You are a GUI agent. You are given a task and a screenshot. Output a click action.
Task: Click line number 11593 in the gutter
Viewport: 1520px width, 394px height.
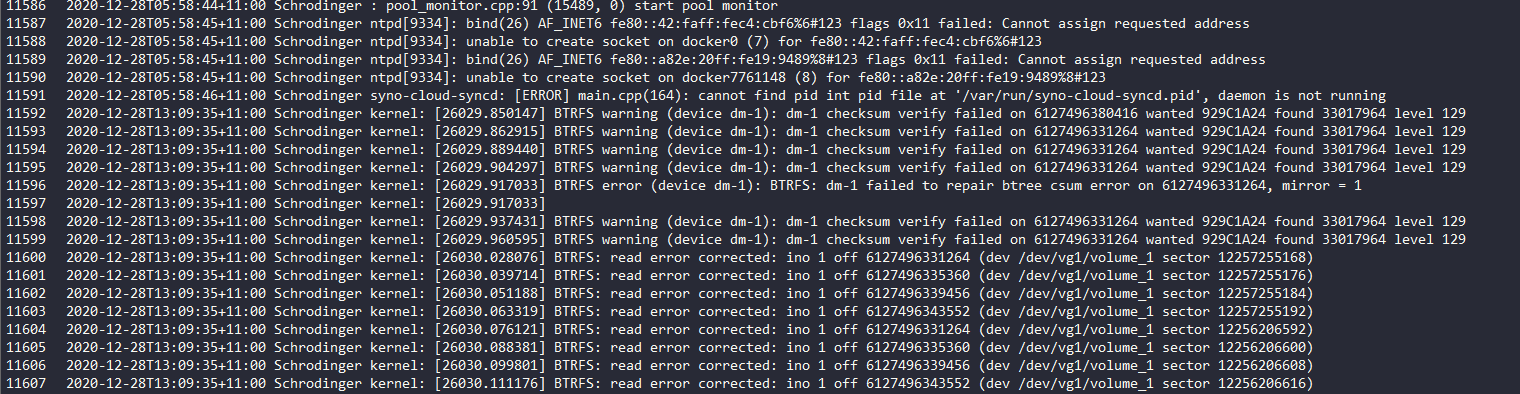click(x=25, y=131)
